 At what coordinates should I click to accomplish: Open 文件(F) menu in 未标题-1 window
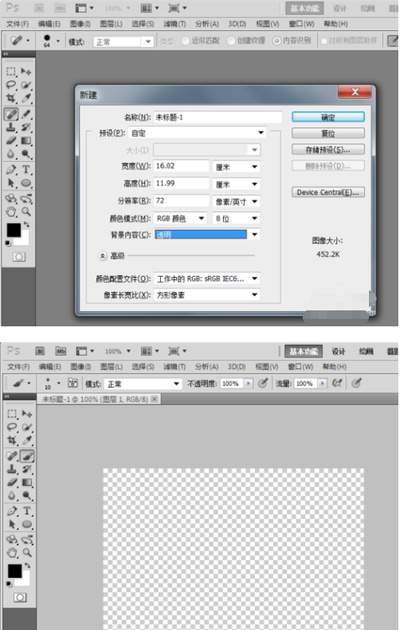point(18,366)
